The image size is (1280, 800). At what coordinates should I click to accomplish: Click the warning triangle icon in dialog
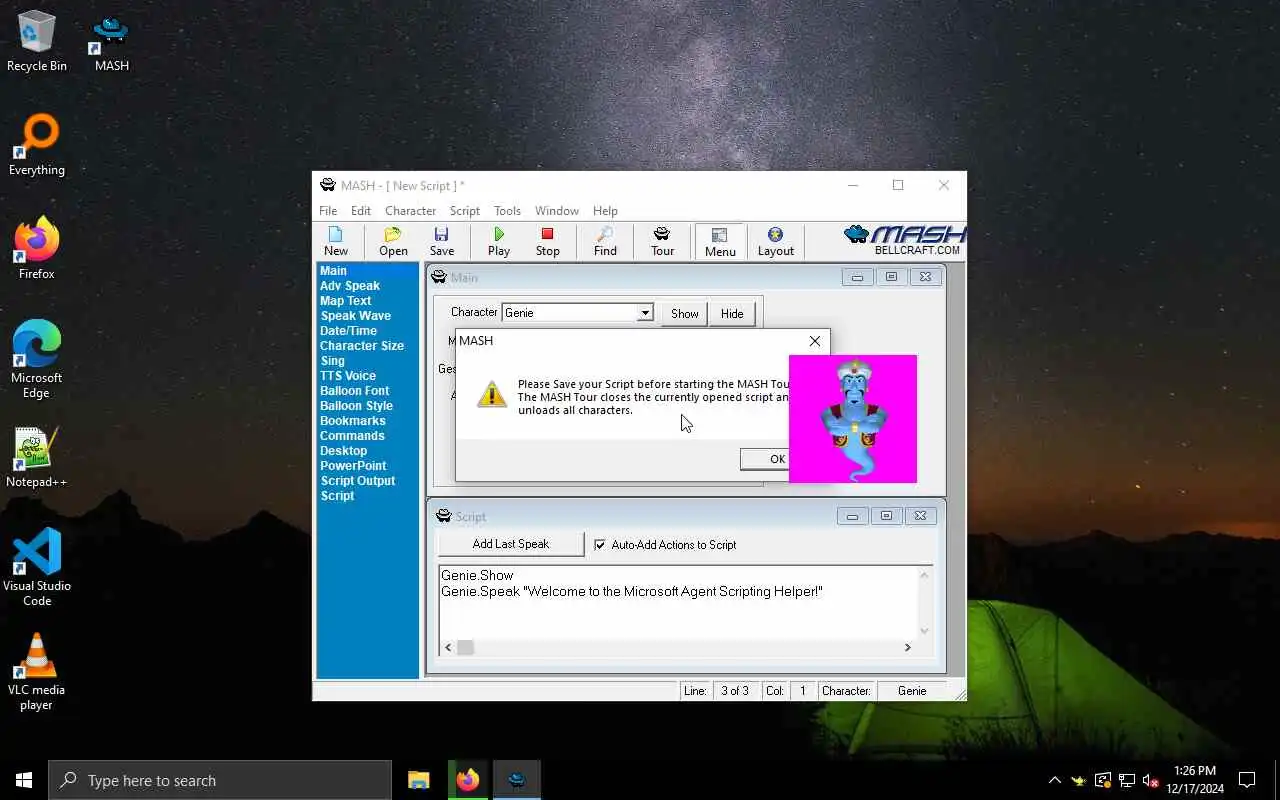pyautogui.click(x=491, y=394)
